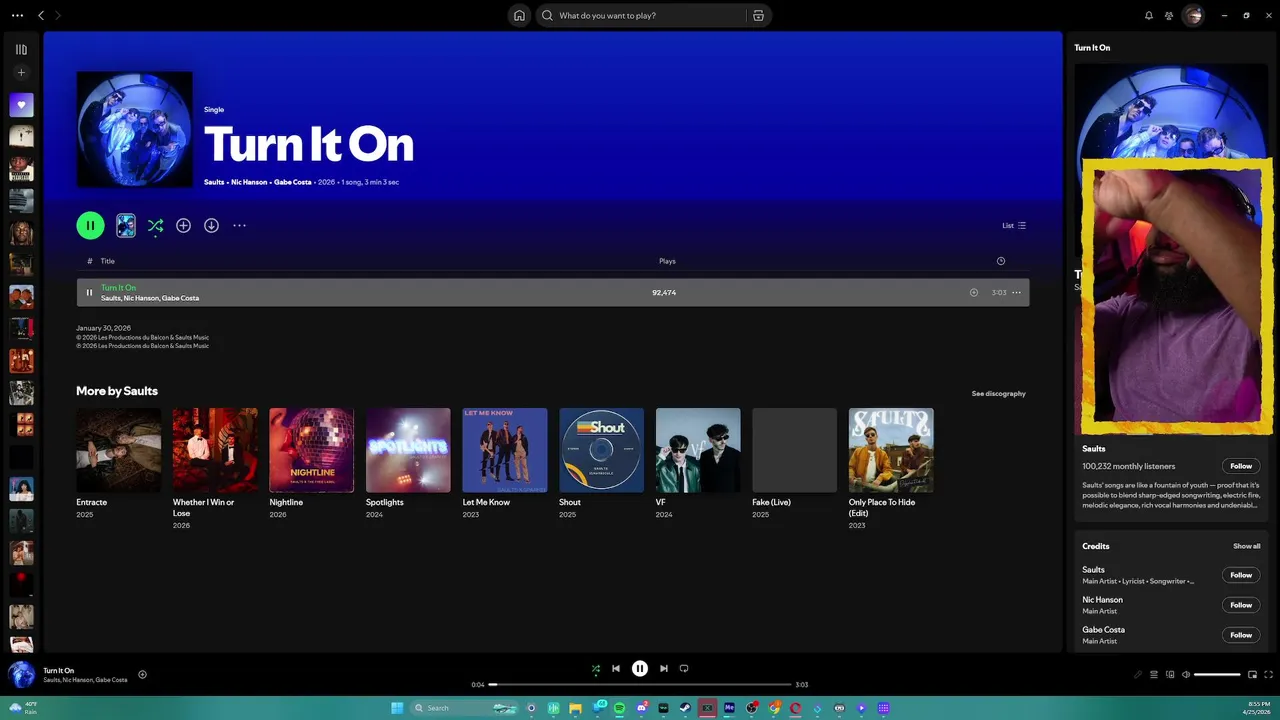Open Spotify from the taskbar
The height and width of the screenshot is (720, 1280).
[619, 708]
